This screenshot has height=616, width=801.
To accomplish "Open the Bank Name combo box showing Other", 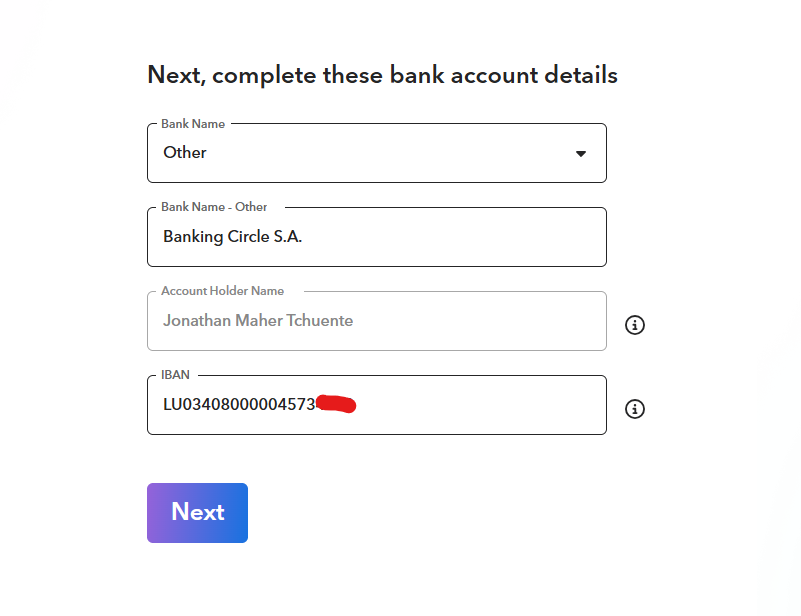I will 376,153.
